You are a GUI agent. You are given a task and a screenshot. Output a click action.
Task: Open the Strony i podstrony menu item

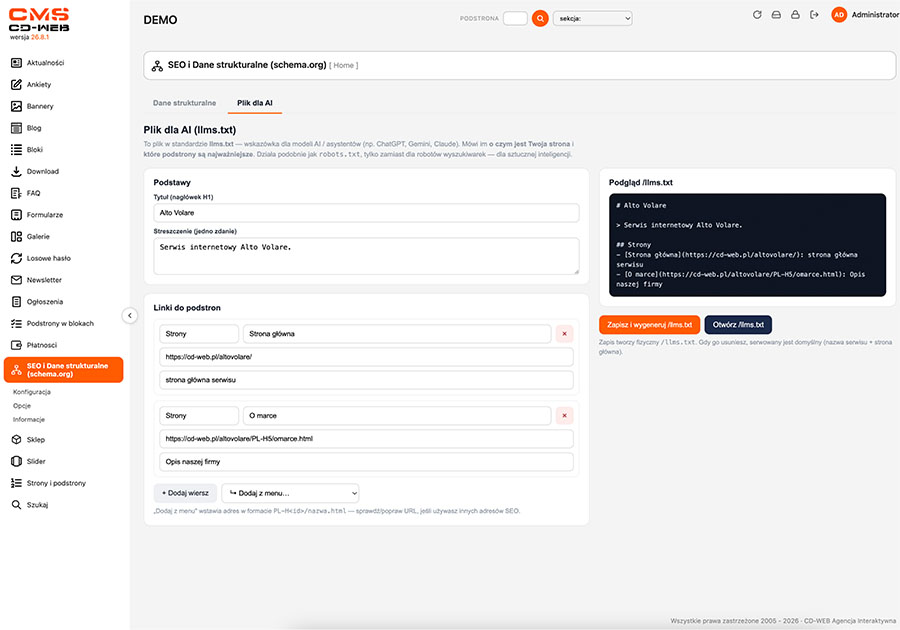pyautogui.click(x=56, y=483)
